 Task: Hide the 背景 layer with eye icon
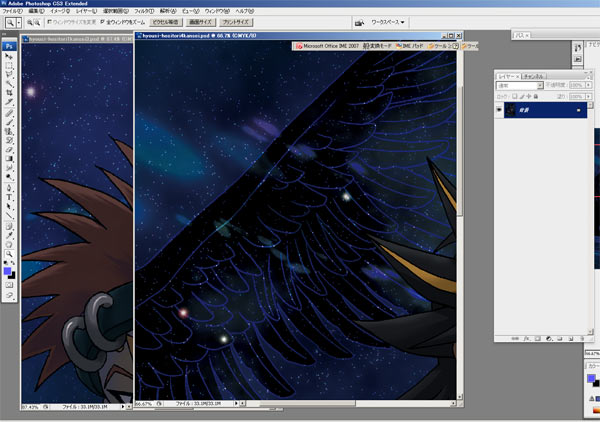click(499, 110)
